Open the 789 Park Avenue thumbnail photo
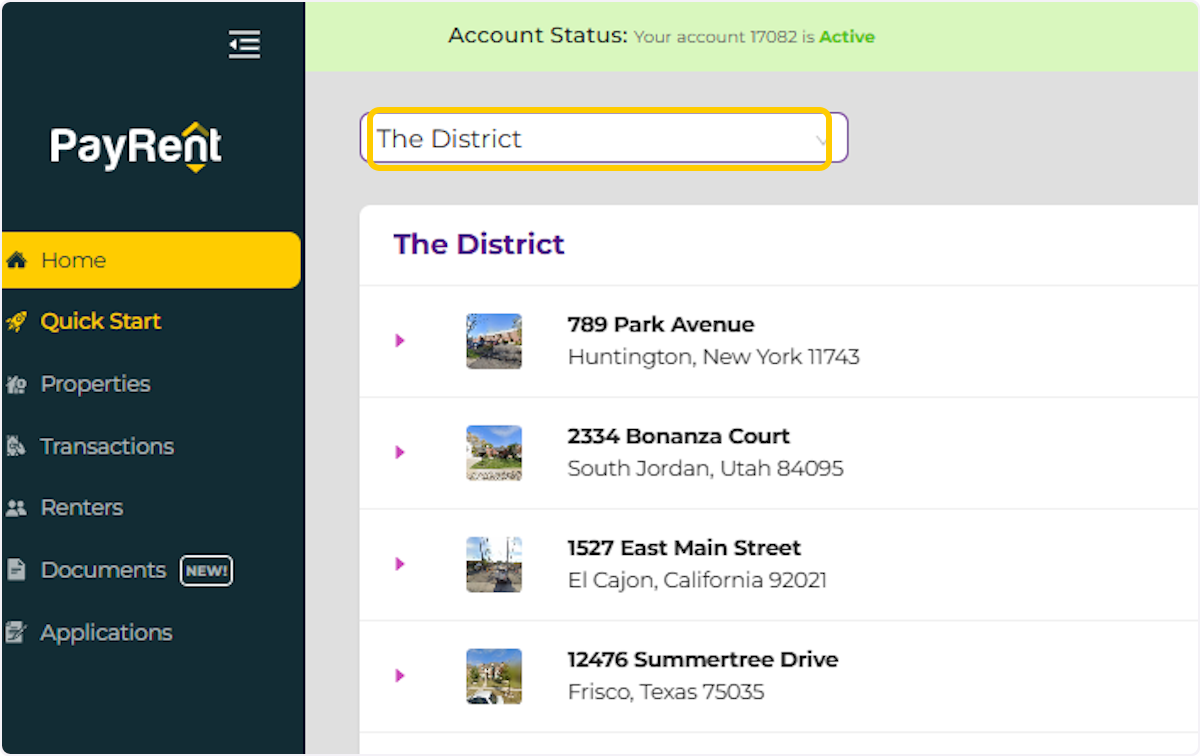Screen dimensions: 1200x756 [493, 341]
